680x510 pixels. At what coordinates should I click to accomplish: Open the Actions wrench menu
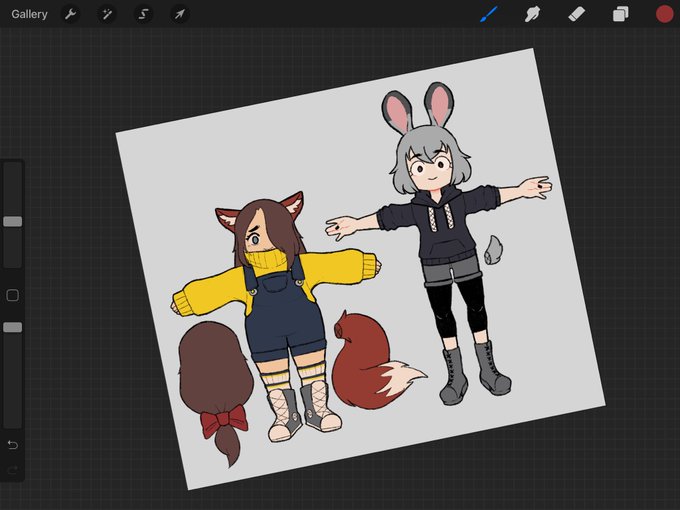click(70, 14)
